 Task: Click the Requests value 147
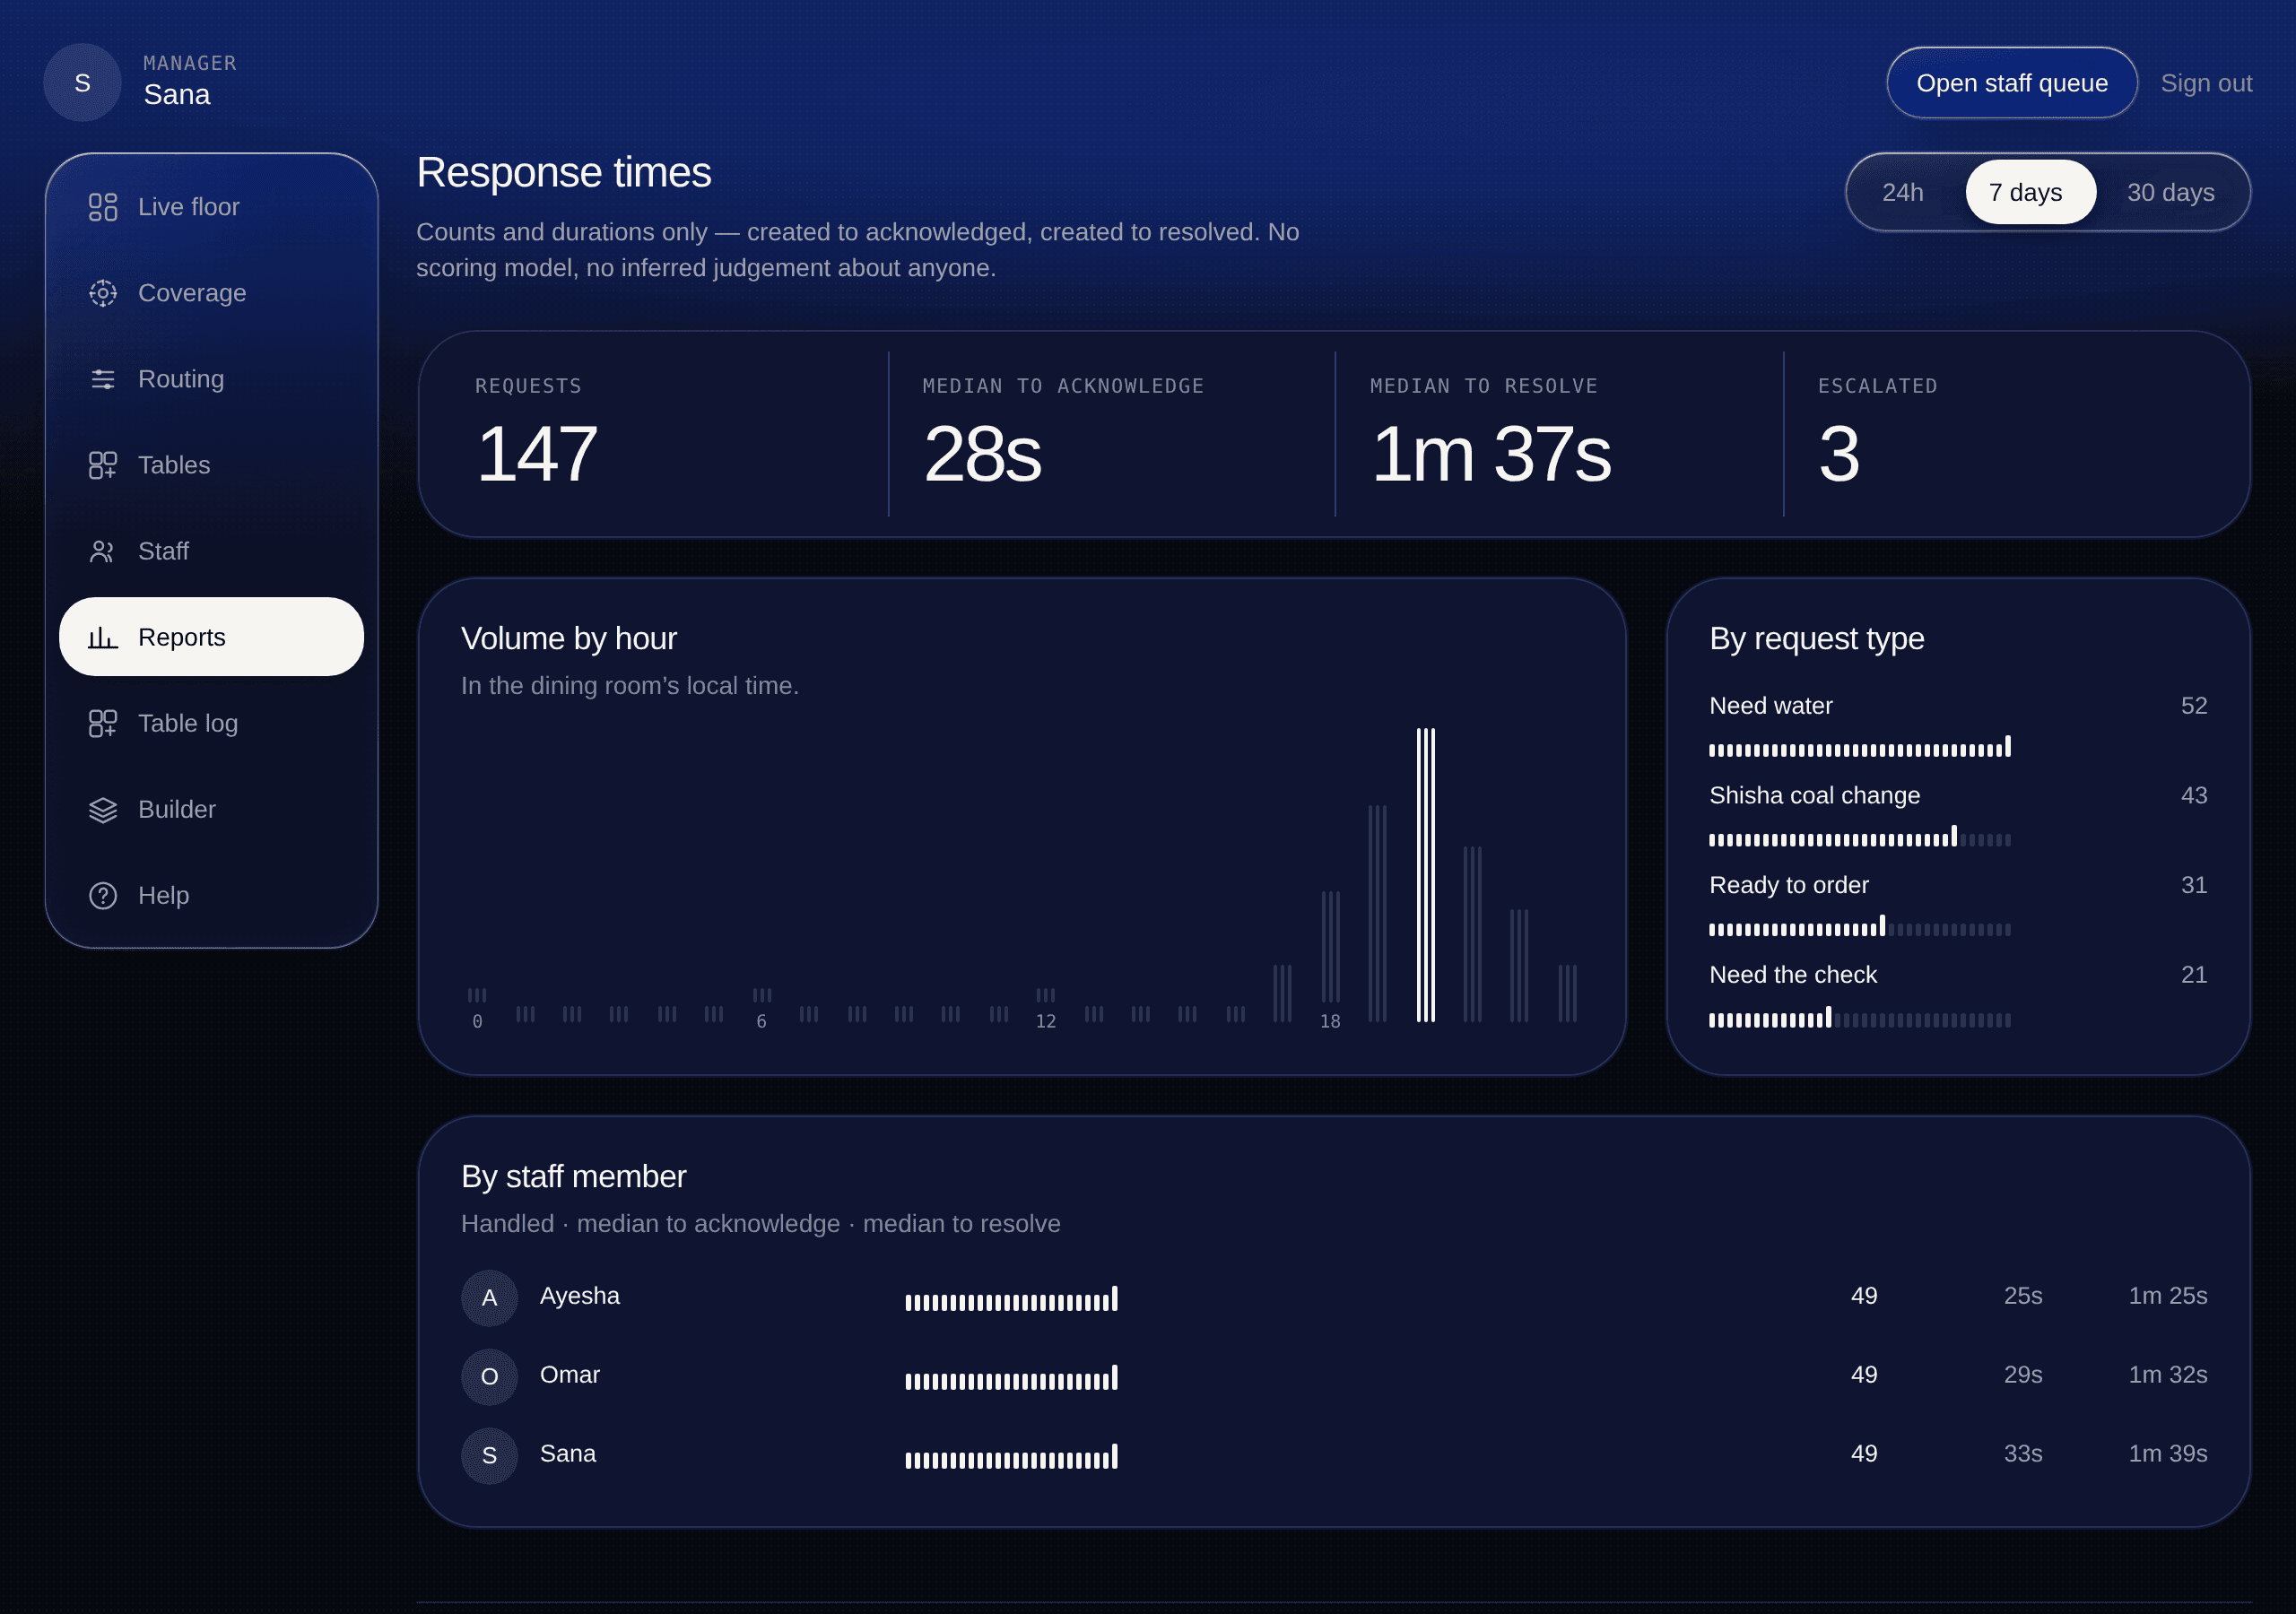click(537, 454)
